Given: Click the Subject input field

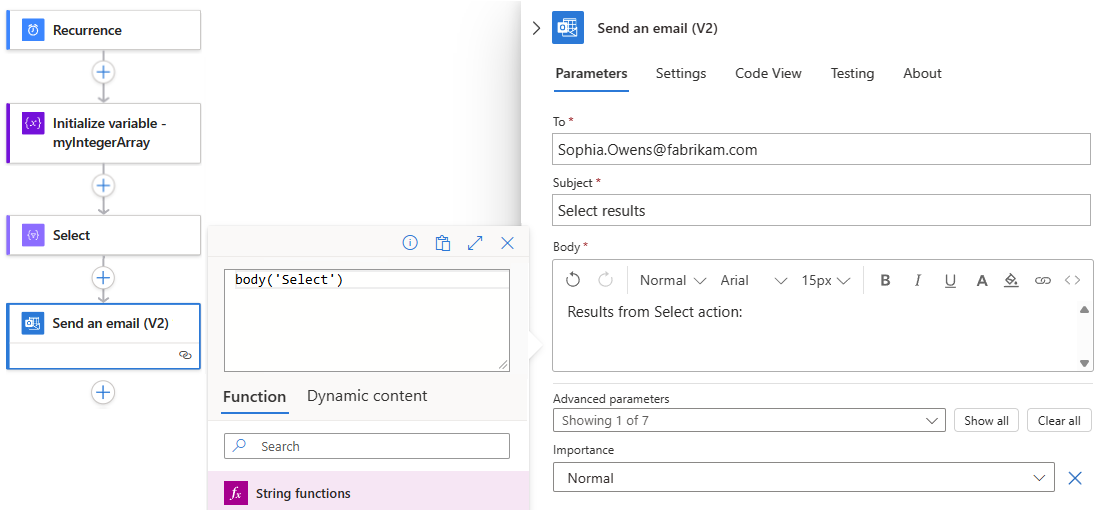Looking at the screenshot, I should pyautogui.click(x=821, y=210).
